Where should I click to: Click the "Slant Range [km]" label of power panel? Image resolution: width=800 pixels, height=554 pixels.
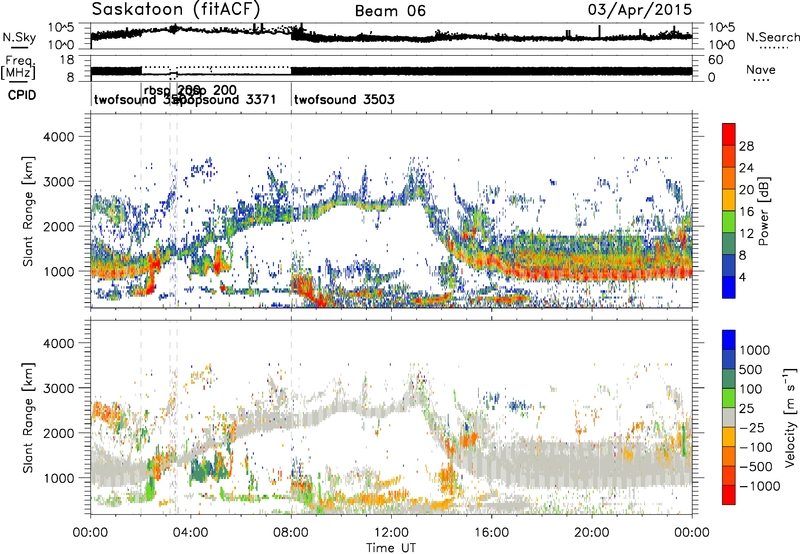tap(28, 211)
